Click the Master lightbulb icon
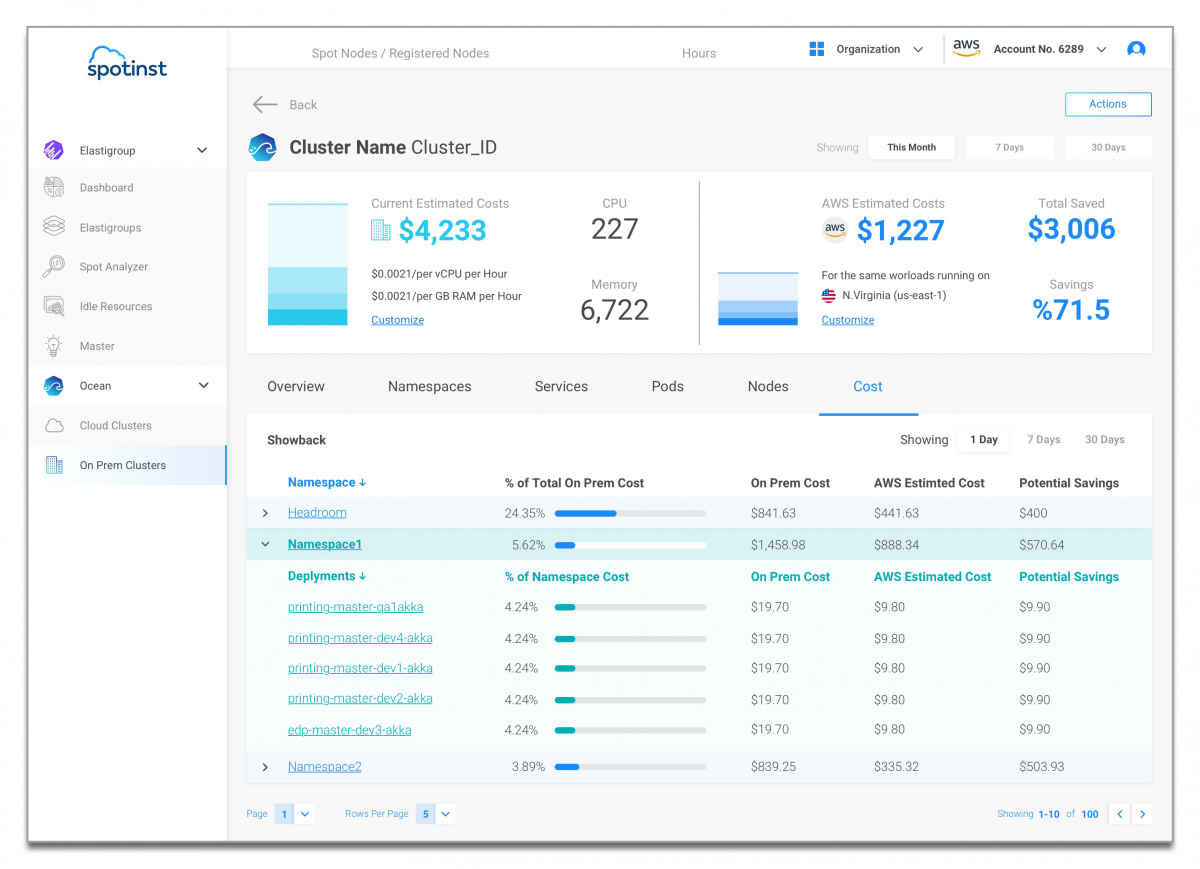 tap(54, 346)
